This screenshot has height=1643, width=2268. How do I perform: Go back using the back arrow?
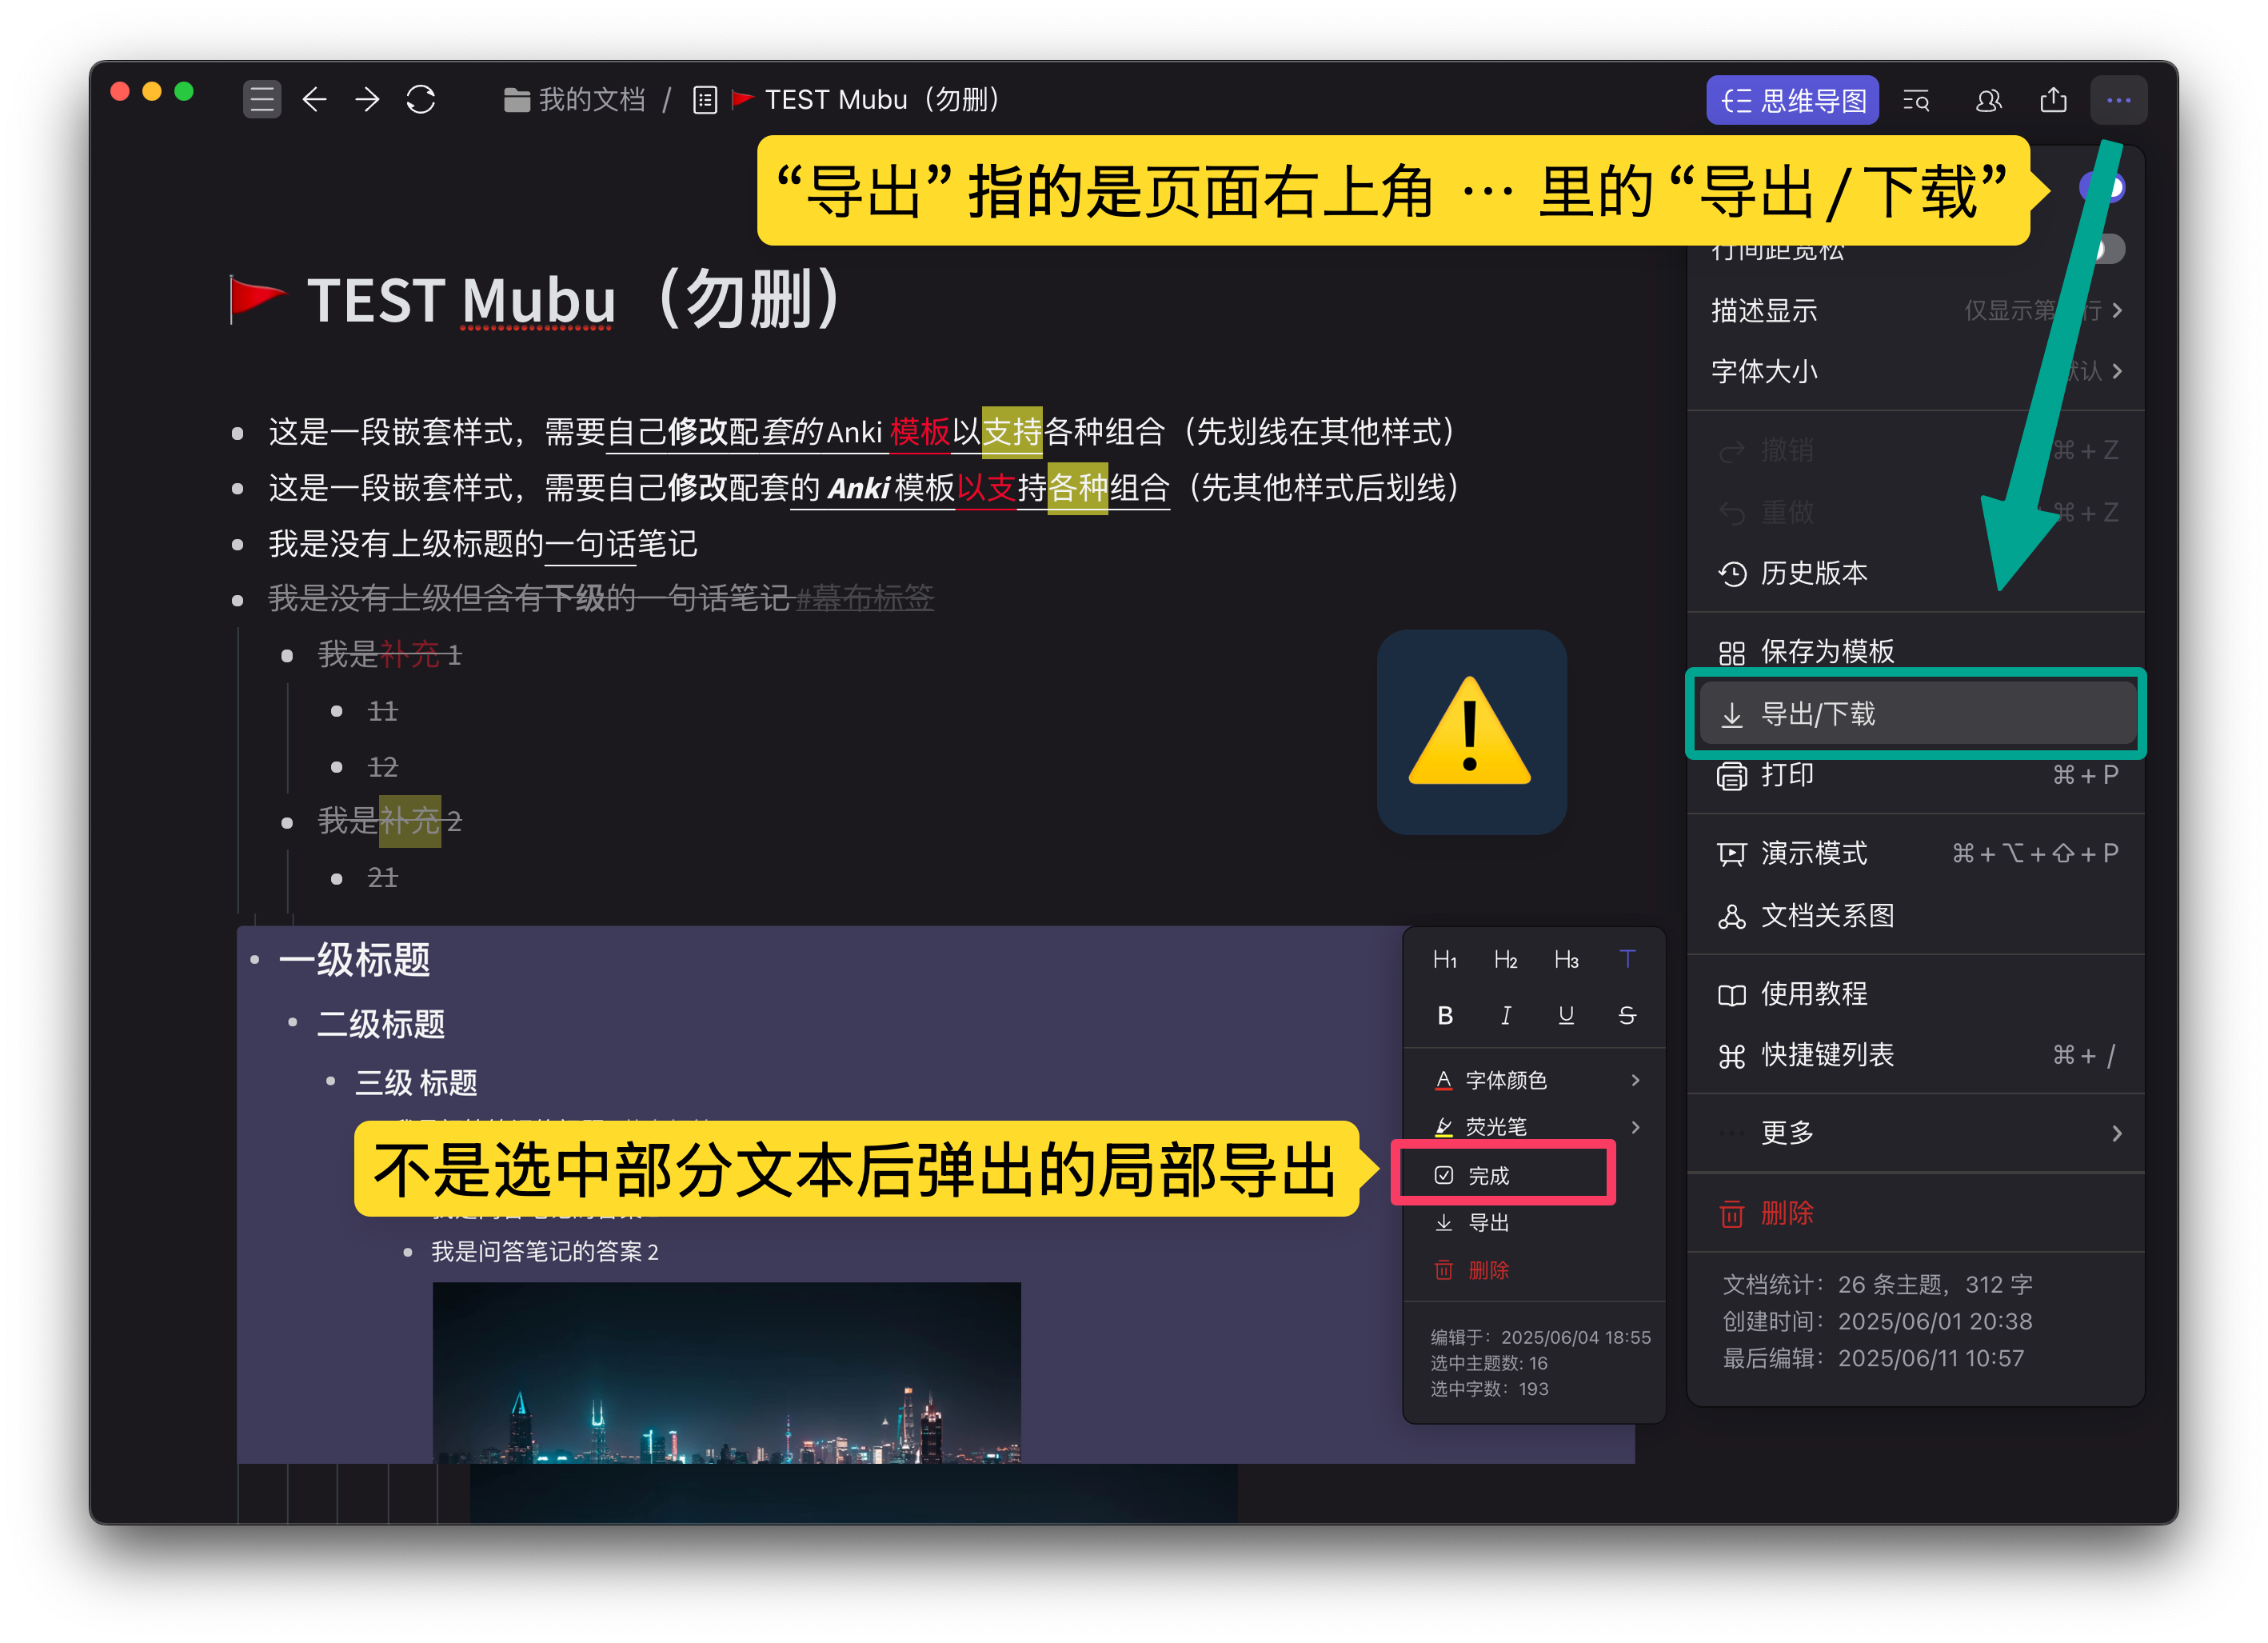pos(315,99)
